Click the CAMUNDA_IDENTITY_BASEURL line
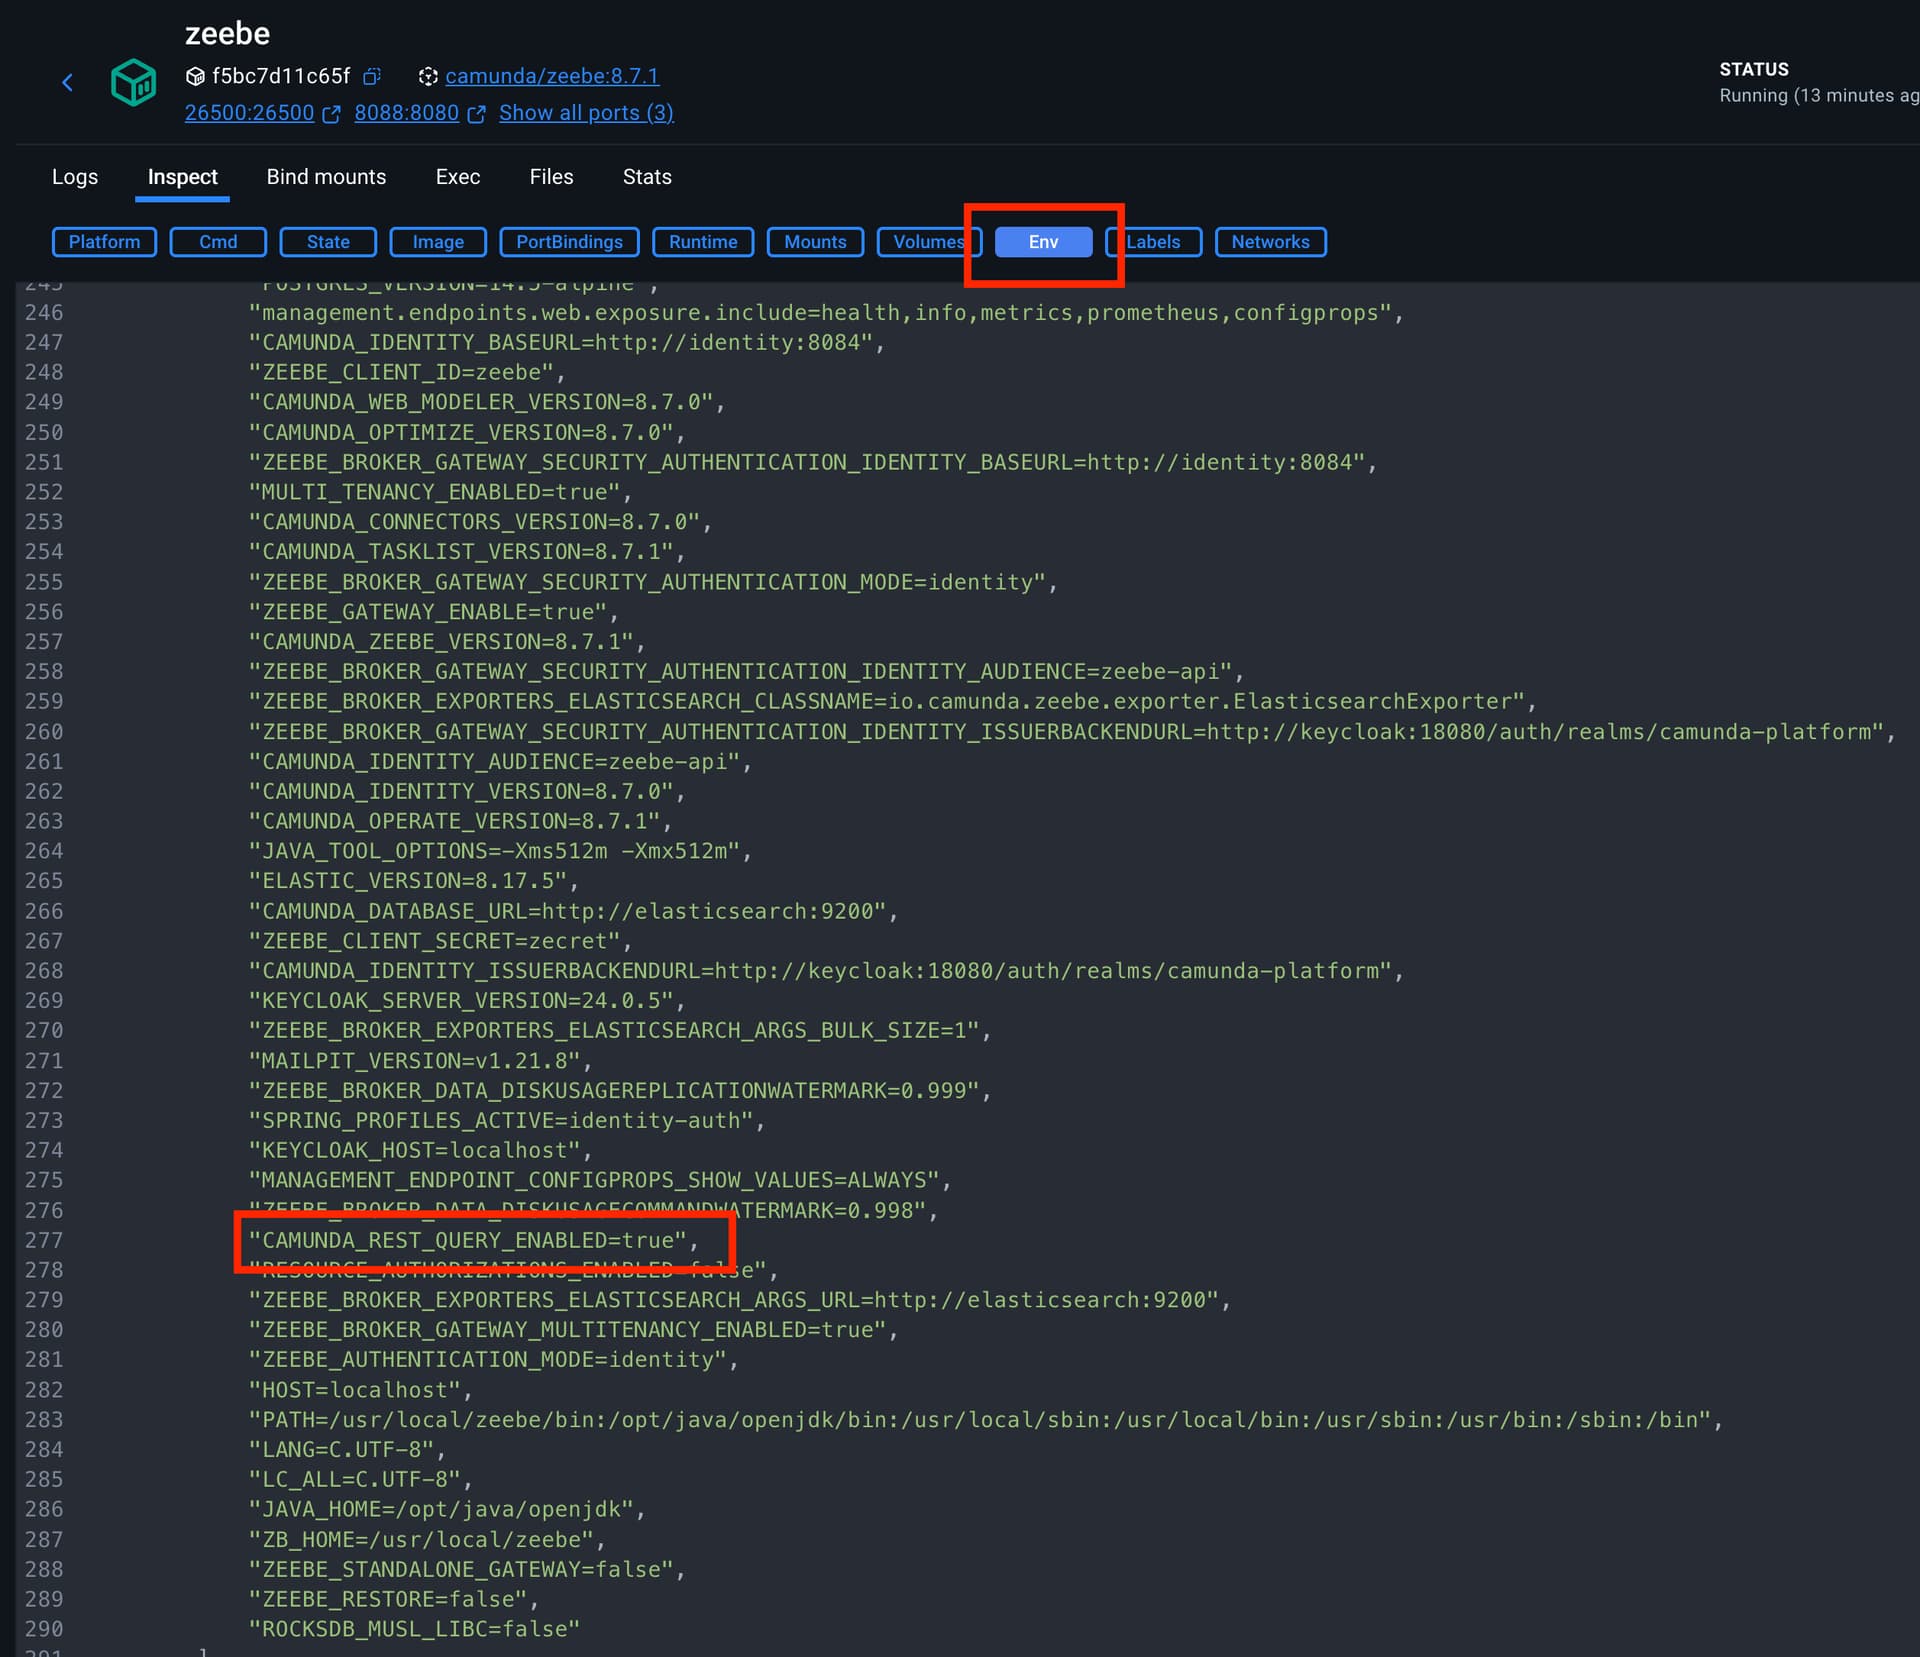The height and width of the screenshot is (1657, 1920). (x=567, y=343)
